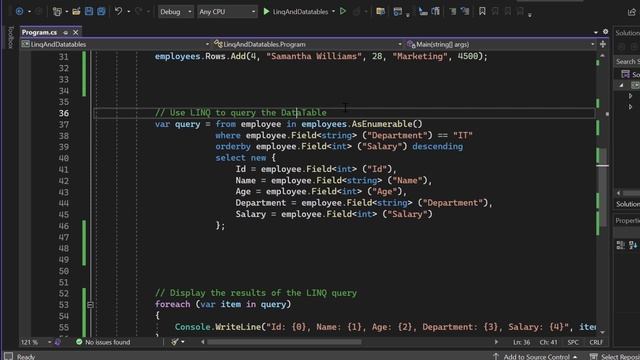Click 'AsEnumerable()' on line 37

pyautogui.click(x=387, y=124)
